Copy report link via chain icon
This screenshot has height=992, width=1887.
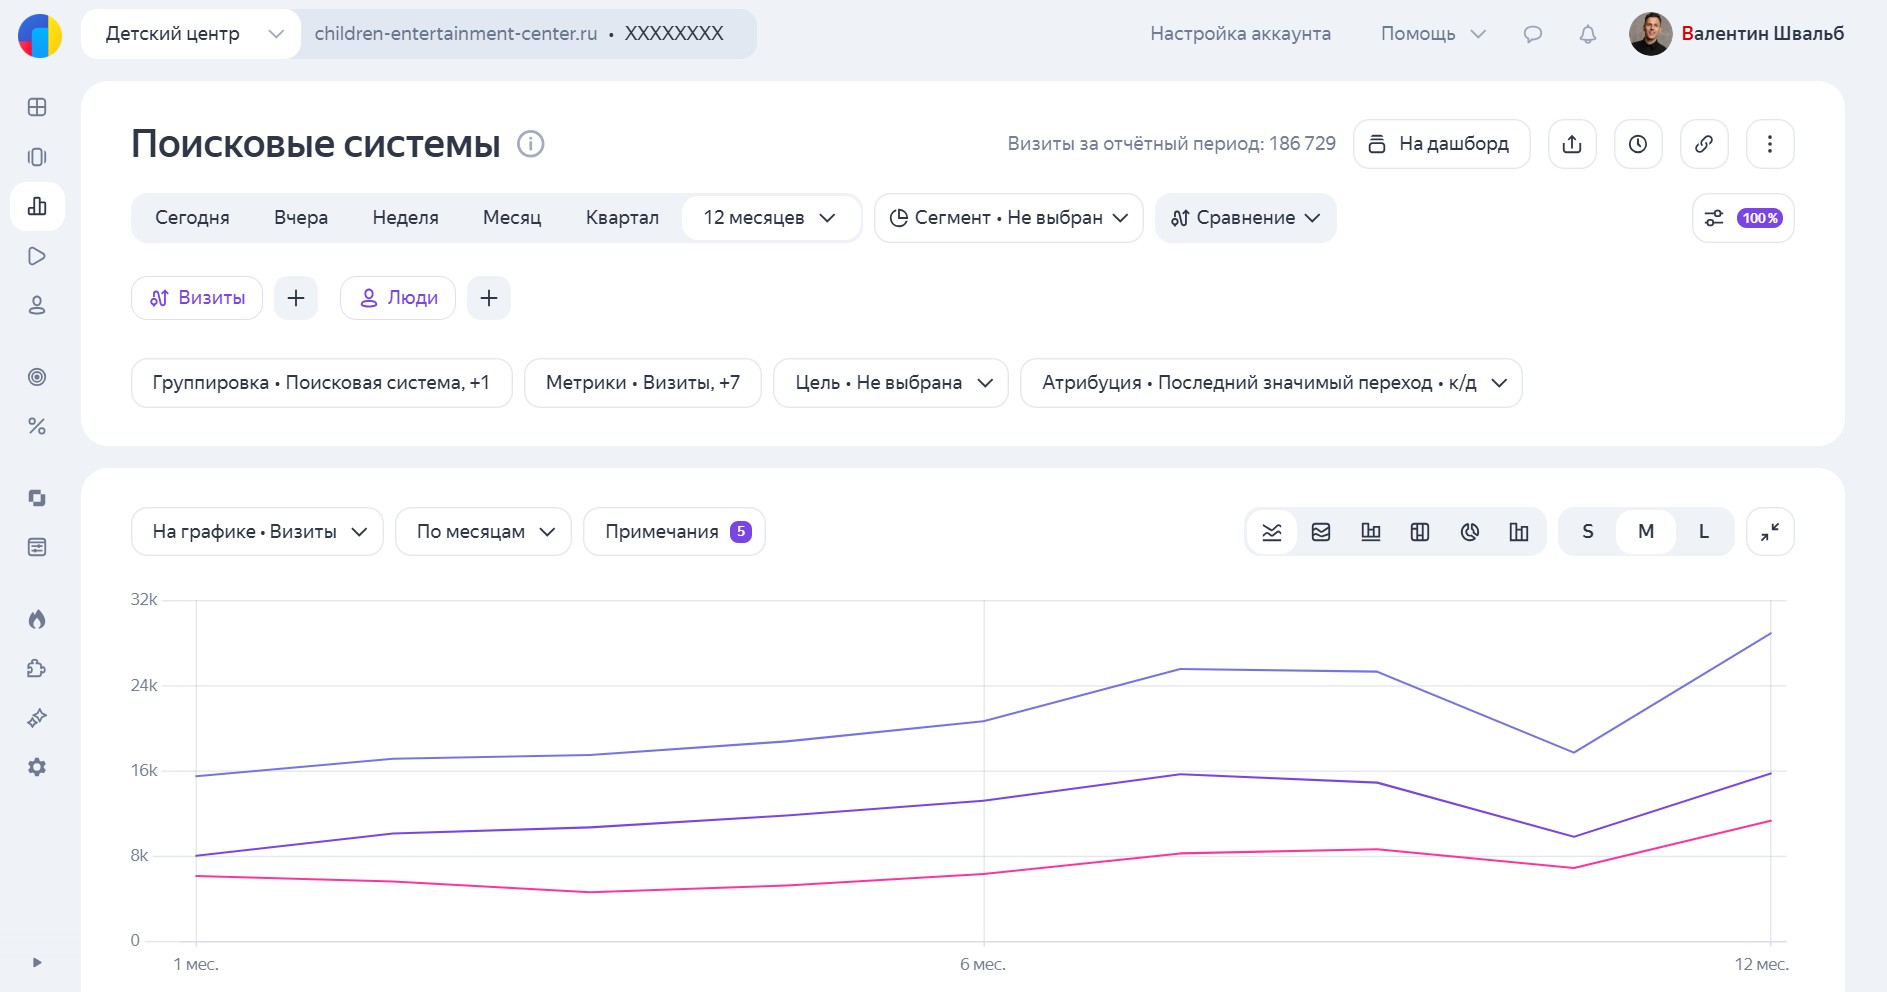[1704, 144]
